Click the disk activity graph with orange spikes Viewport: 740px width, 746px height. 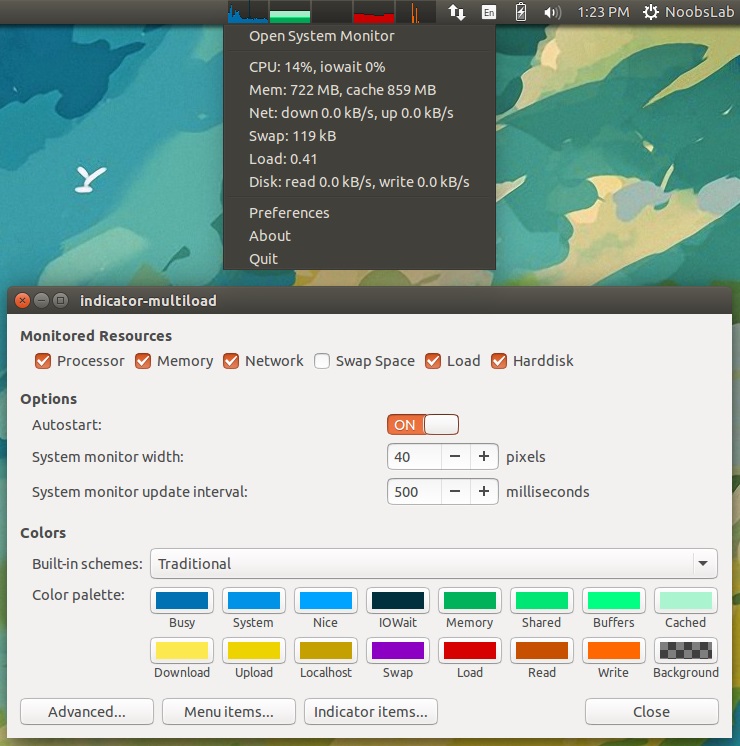click(x=415, y=12)
